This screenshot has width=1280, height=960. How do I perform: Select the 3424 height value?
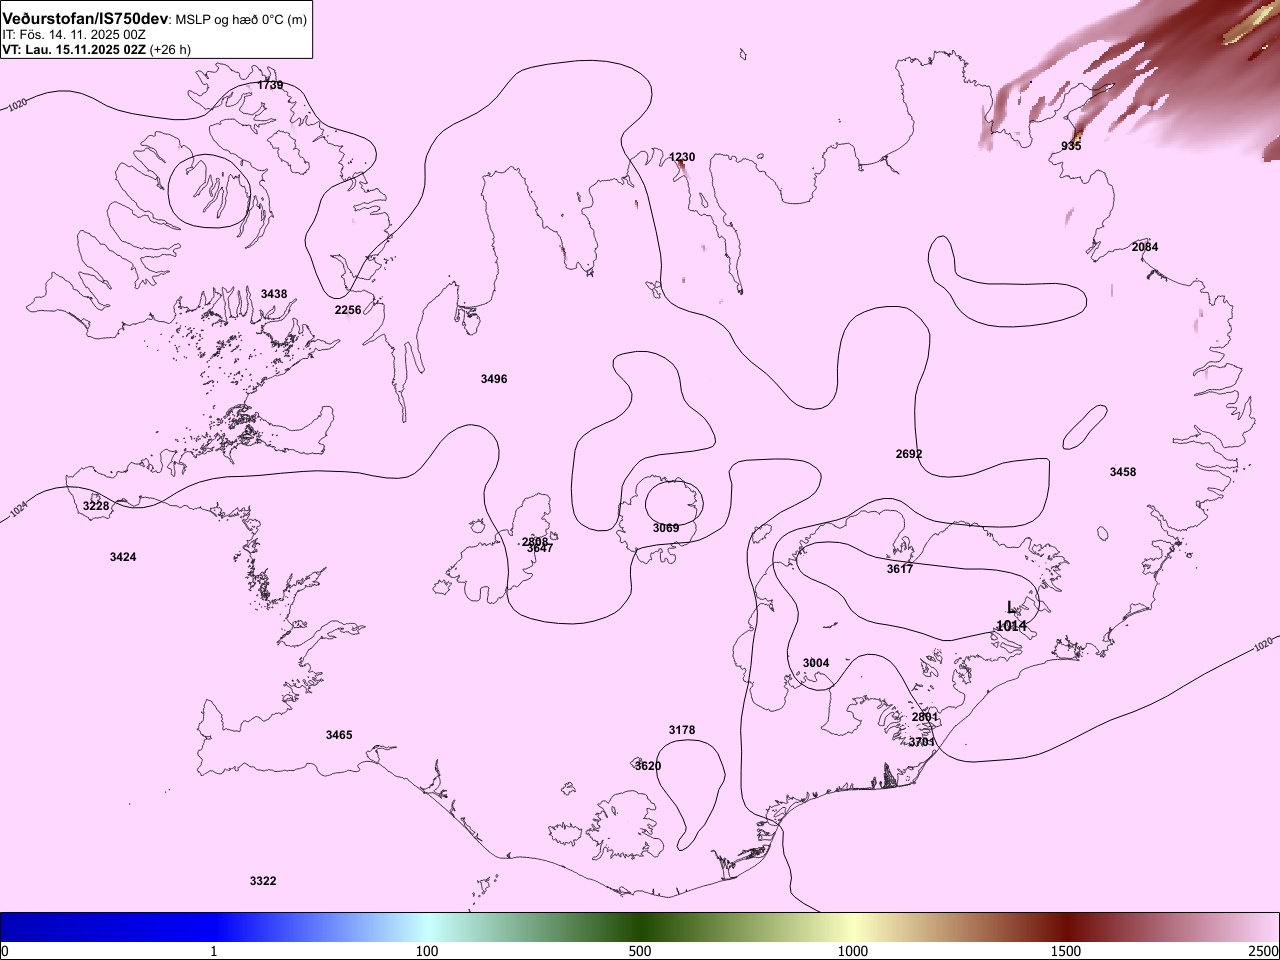click(123, 558)
